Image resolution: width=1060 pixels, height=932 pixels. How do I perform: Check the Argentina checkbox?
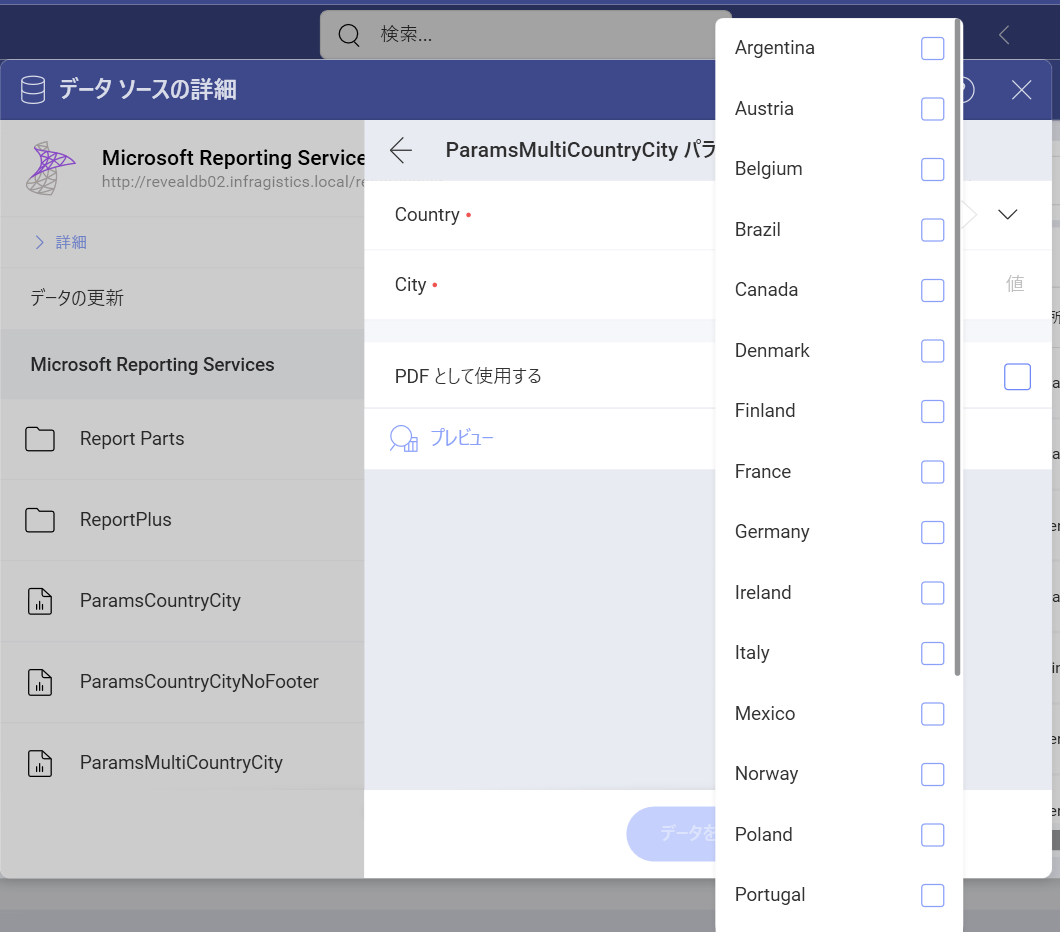(932, 48)
